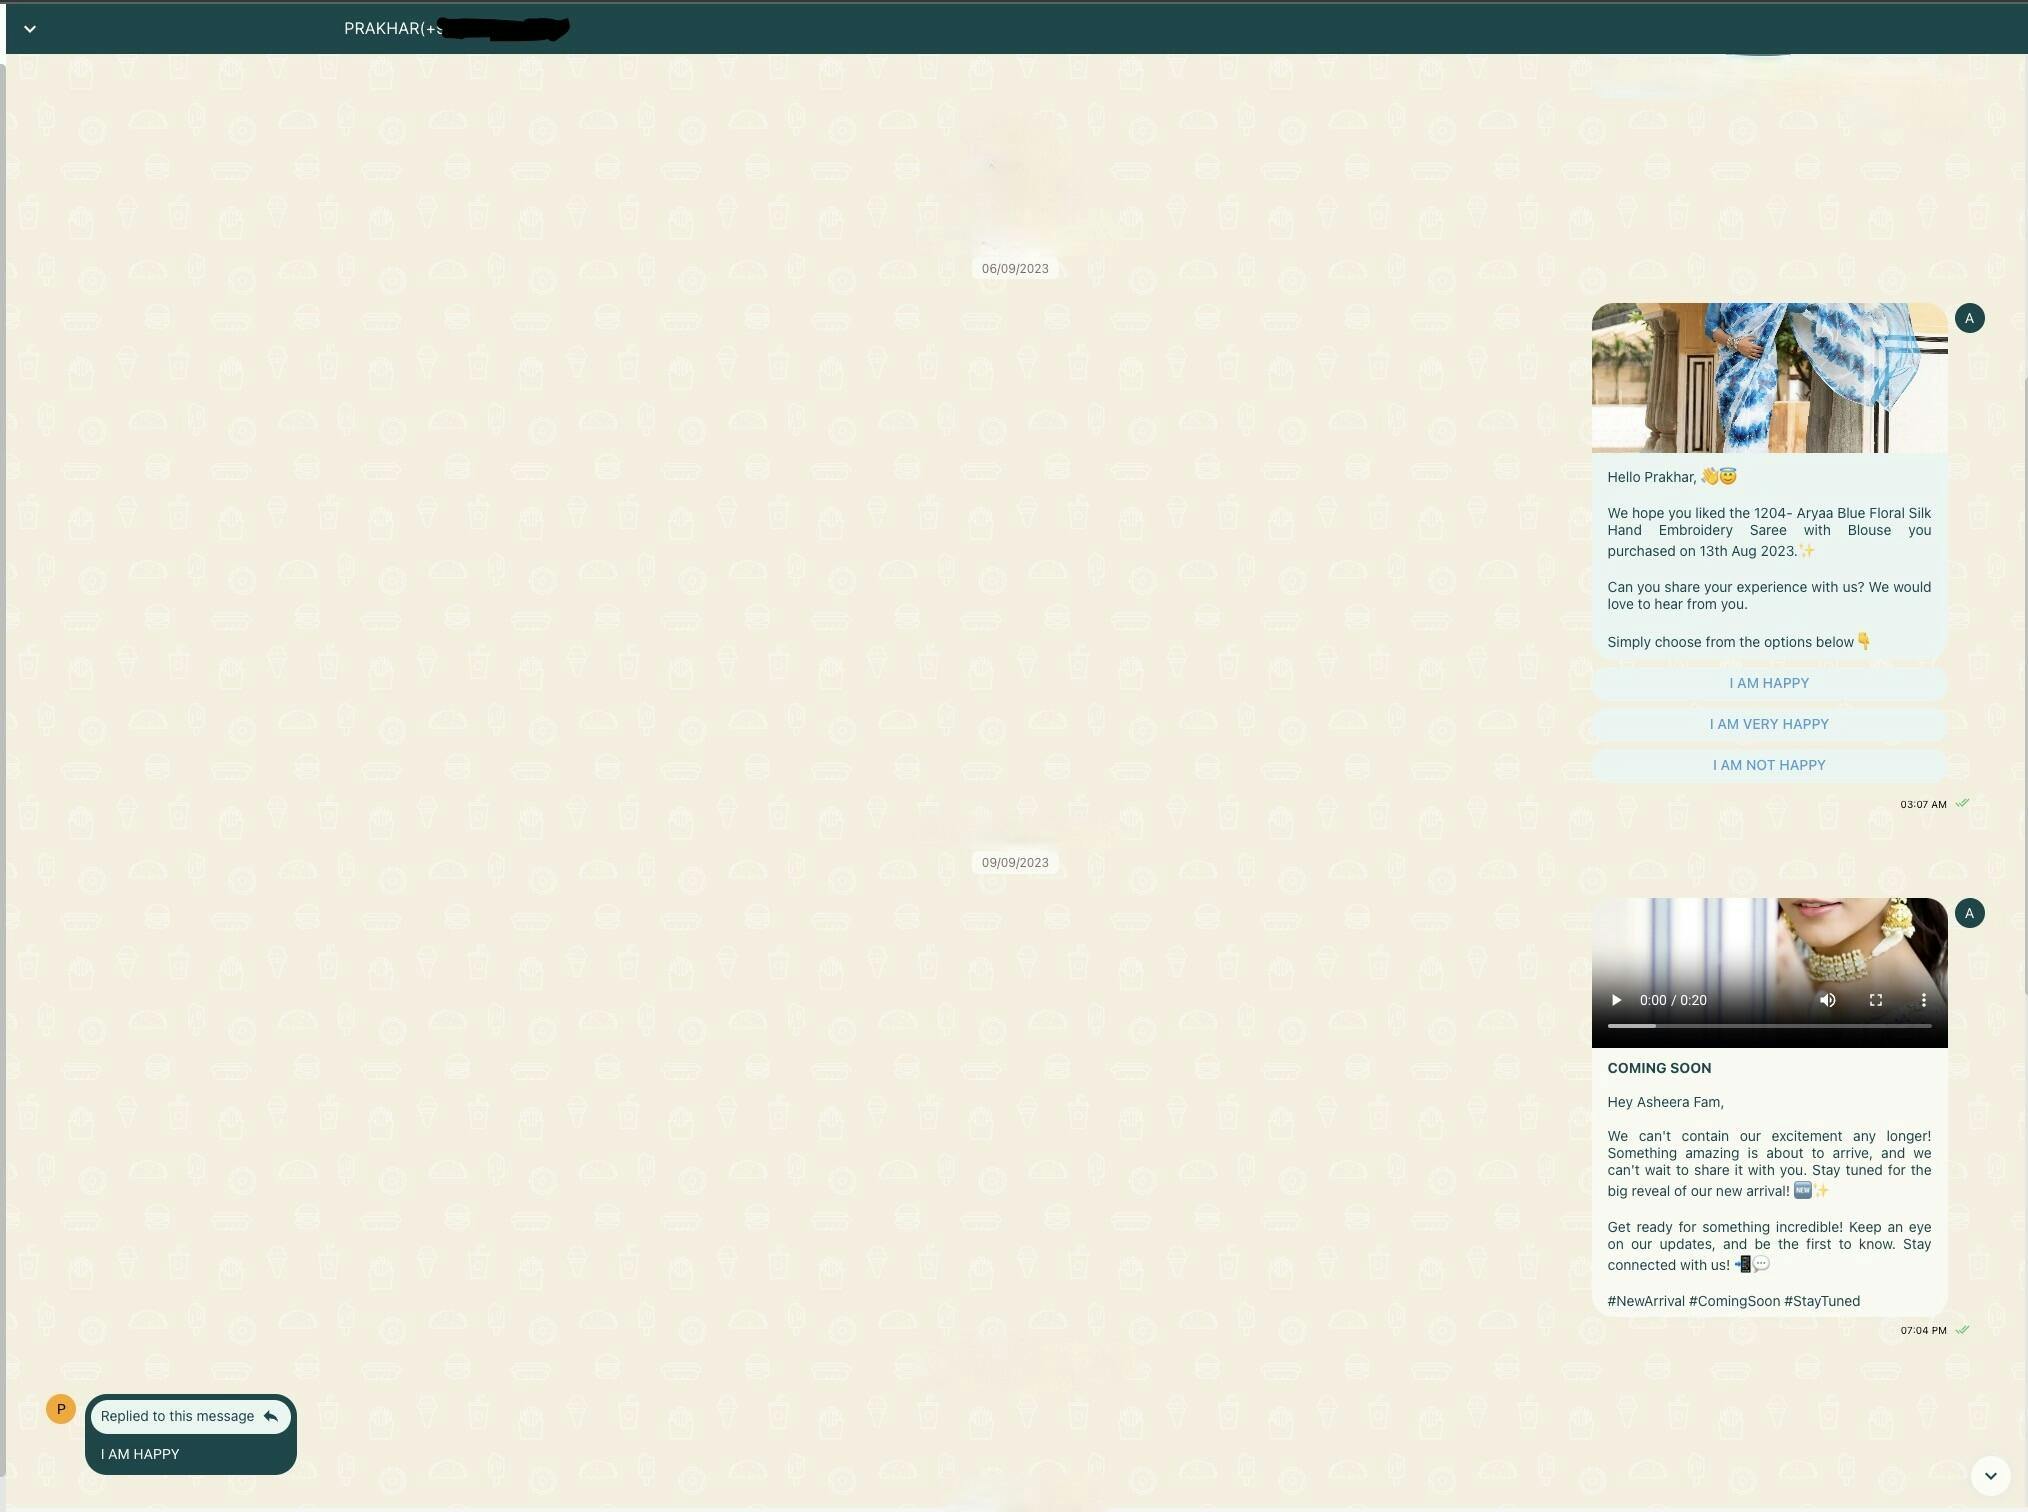Click the PRAKHAR contact name in header
Image resolution: width=2028 pixels, height=1512 pixels.
(x=381, y=29)
